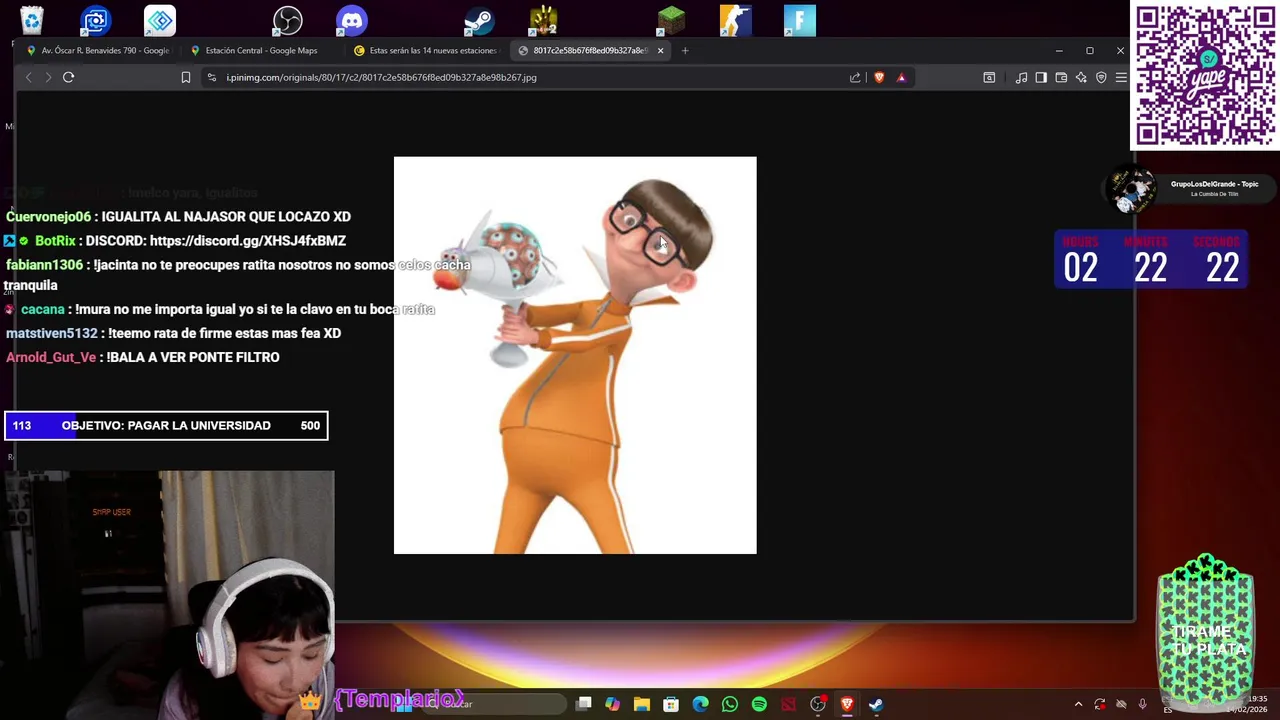Switch to the Av. Óscar R. Benavides 790 tab

point(98,50)
